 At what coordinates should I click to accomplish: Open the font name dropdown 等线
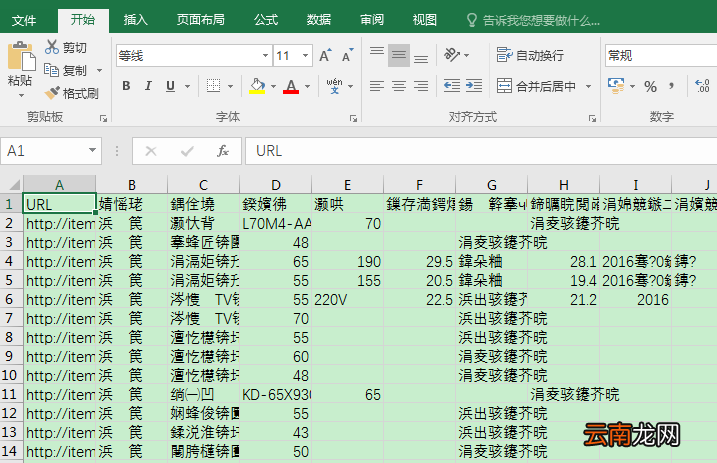click(x=265, y=56)
